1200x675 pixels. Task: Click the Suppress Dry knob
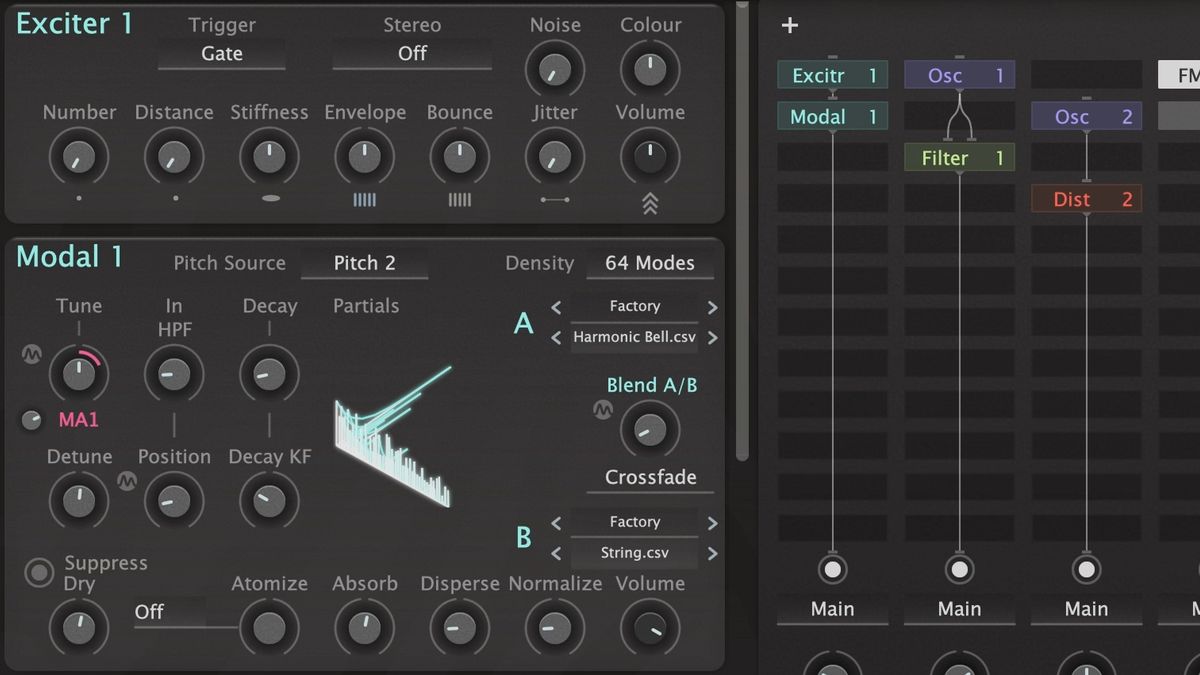point(79,628)
